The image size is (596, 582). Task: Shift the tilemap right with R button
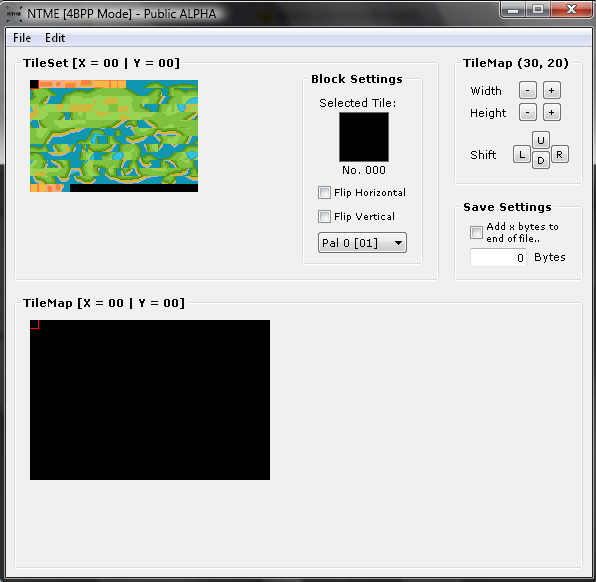point(560,154)
